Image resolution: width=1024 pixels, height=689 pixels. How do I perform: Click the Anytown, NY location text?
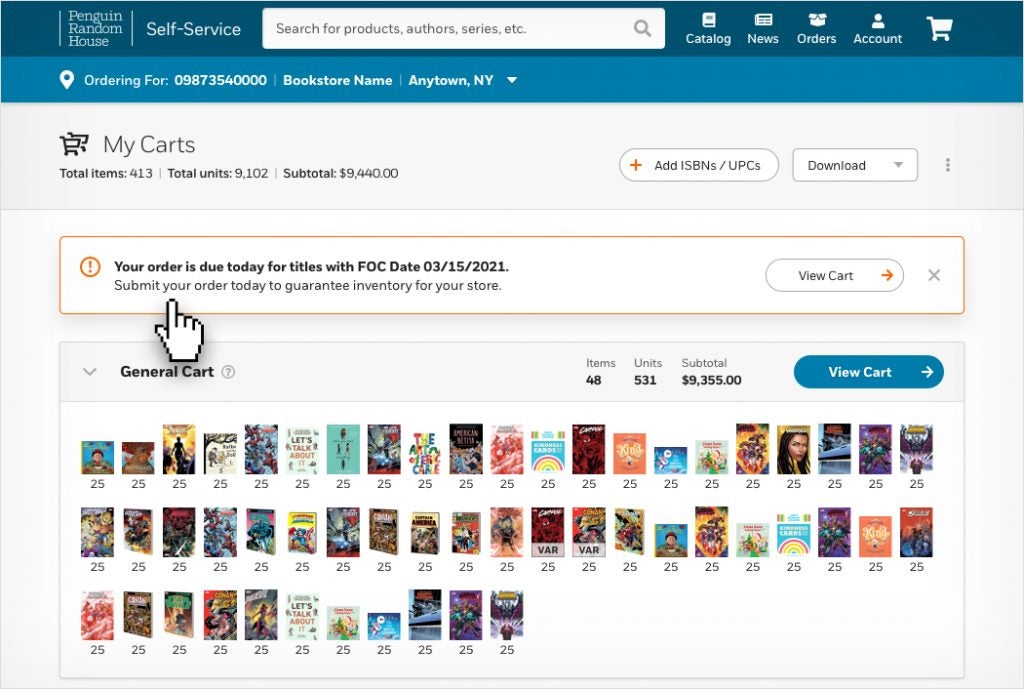(x=451, y=80)
